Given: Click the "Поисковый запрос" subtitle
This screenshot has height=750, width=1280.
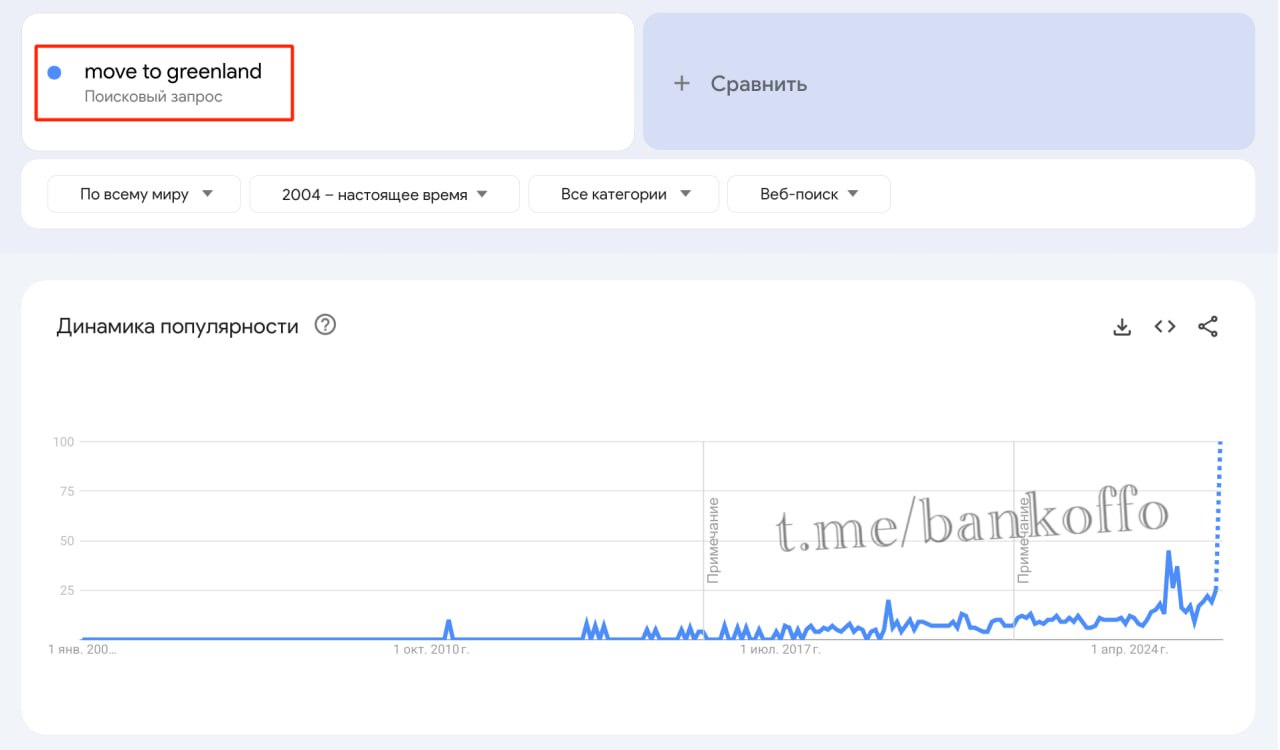Looking at the screenshot, I should [x=153, y=97].
